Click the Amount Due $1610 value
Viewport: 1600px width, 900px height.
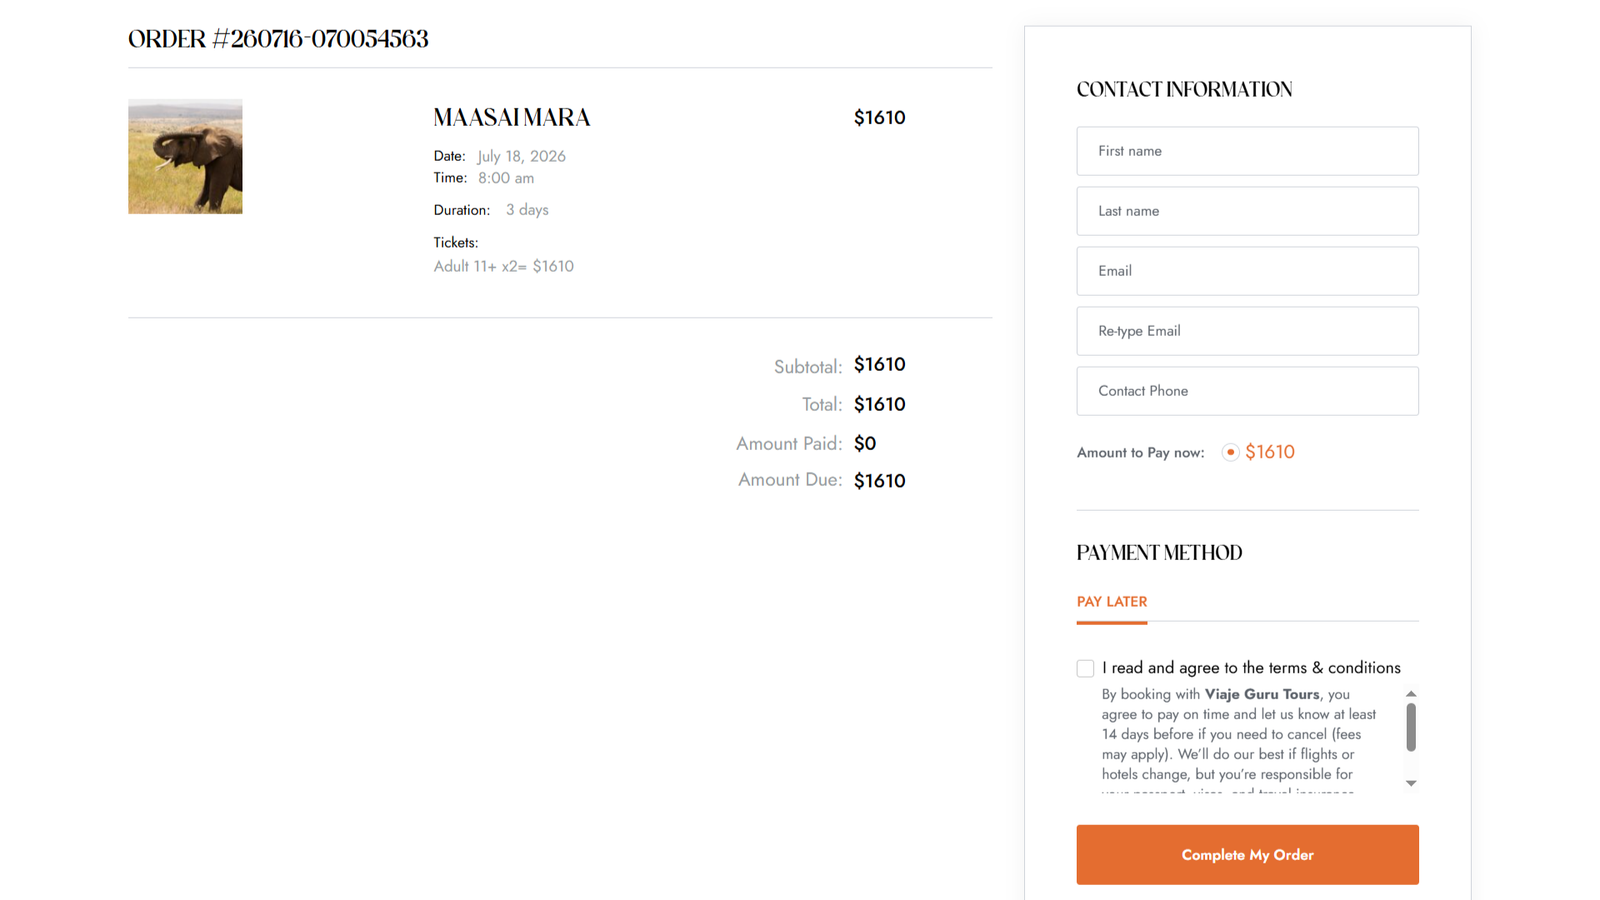click(879, 481)
